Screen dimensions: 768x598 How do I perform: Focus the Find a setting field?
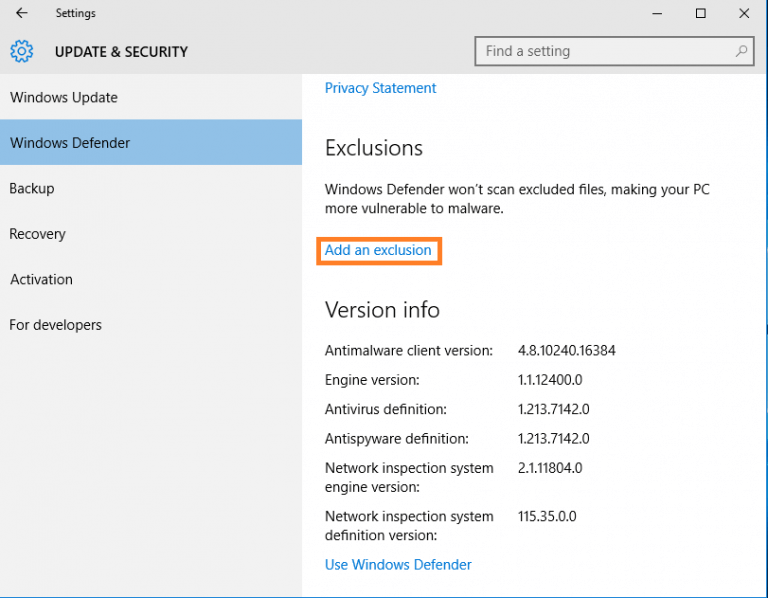point(614,51)
